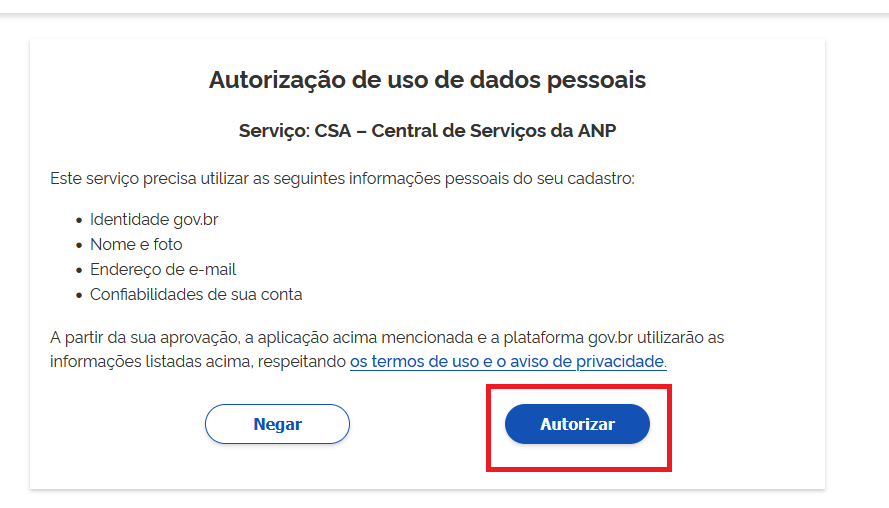
Task: Click the sentence starting Este serviço precisa utilizar
Action: point(342,179)
